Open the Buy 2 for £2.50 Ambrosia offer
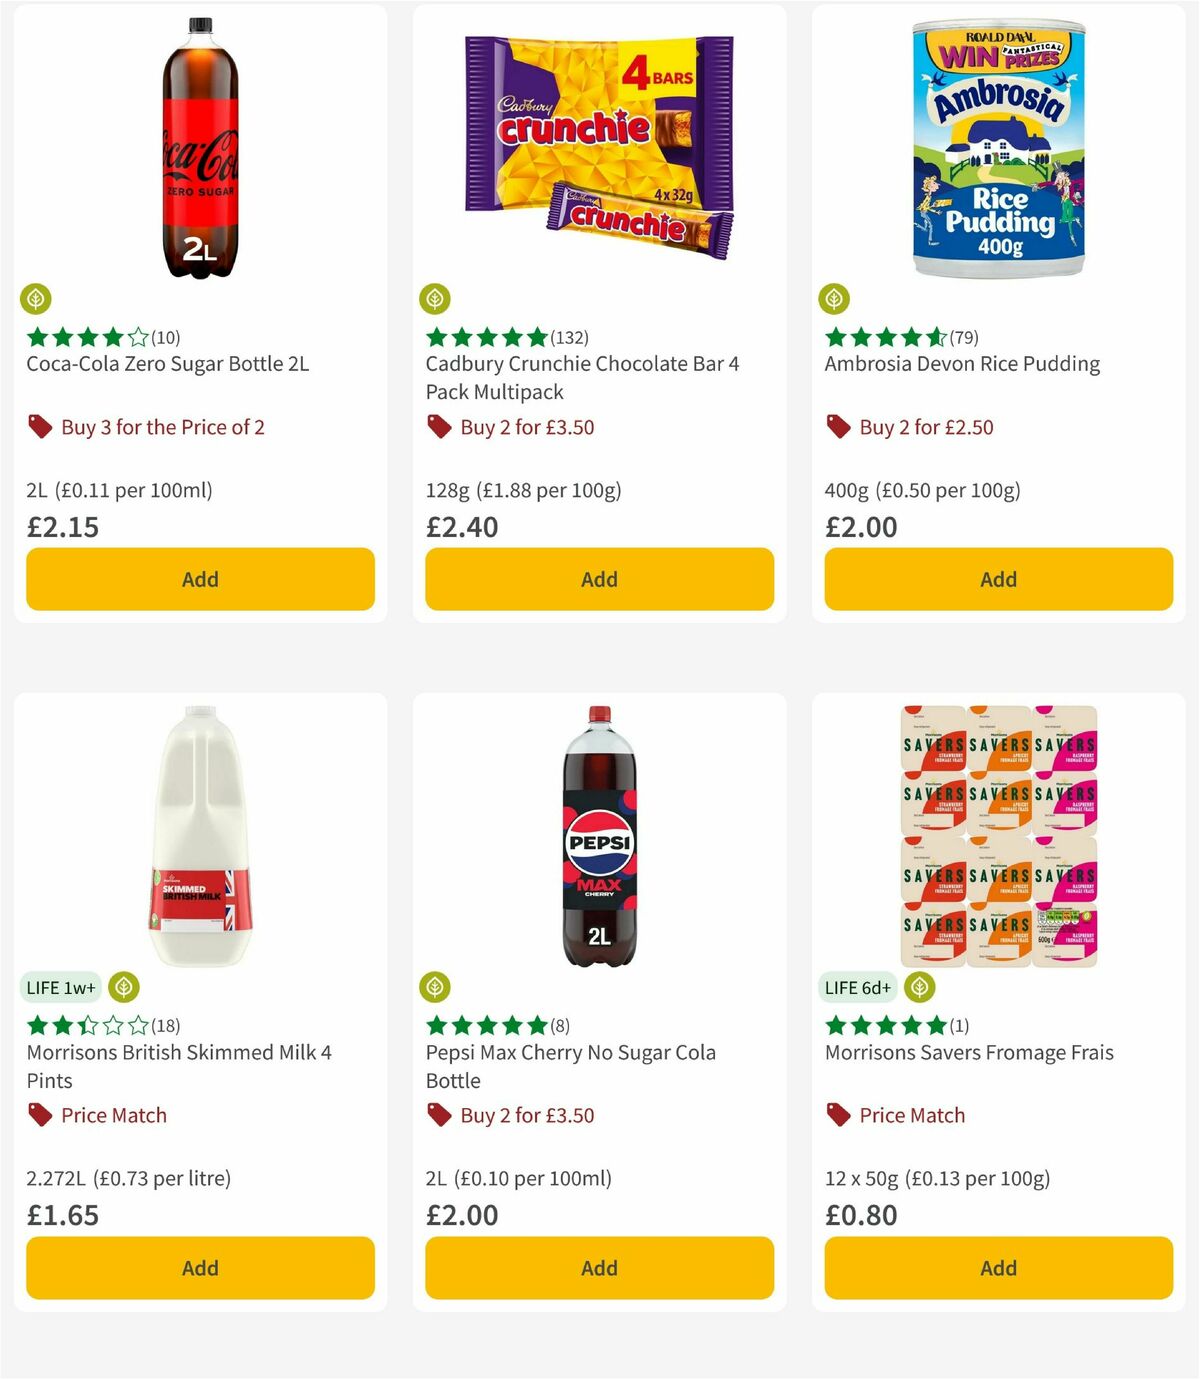Screen dimensions: 1200x1379 (x=925, y=426)
